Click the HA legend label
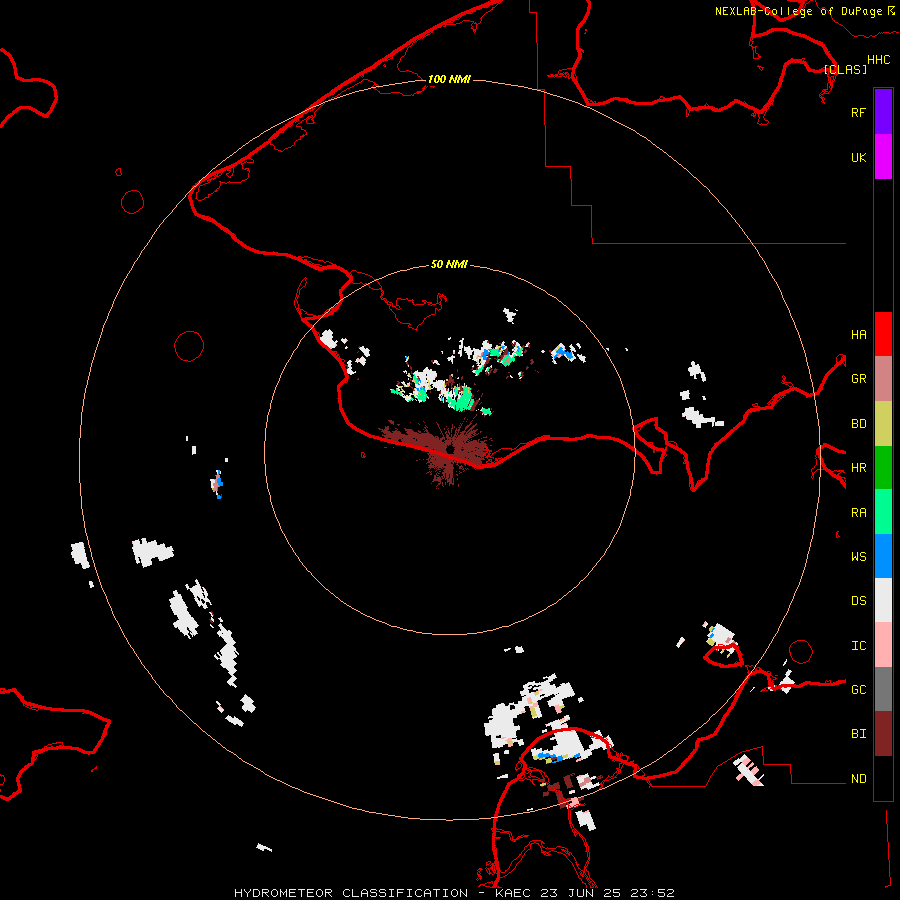The width and height of the screenshot is (900, 900). 859,334
